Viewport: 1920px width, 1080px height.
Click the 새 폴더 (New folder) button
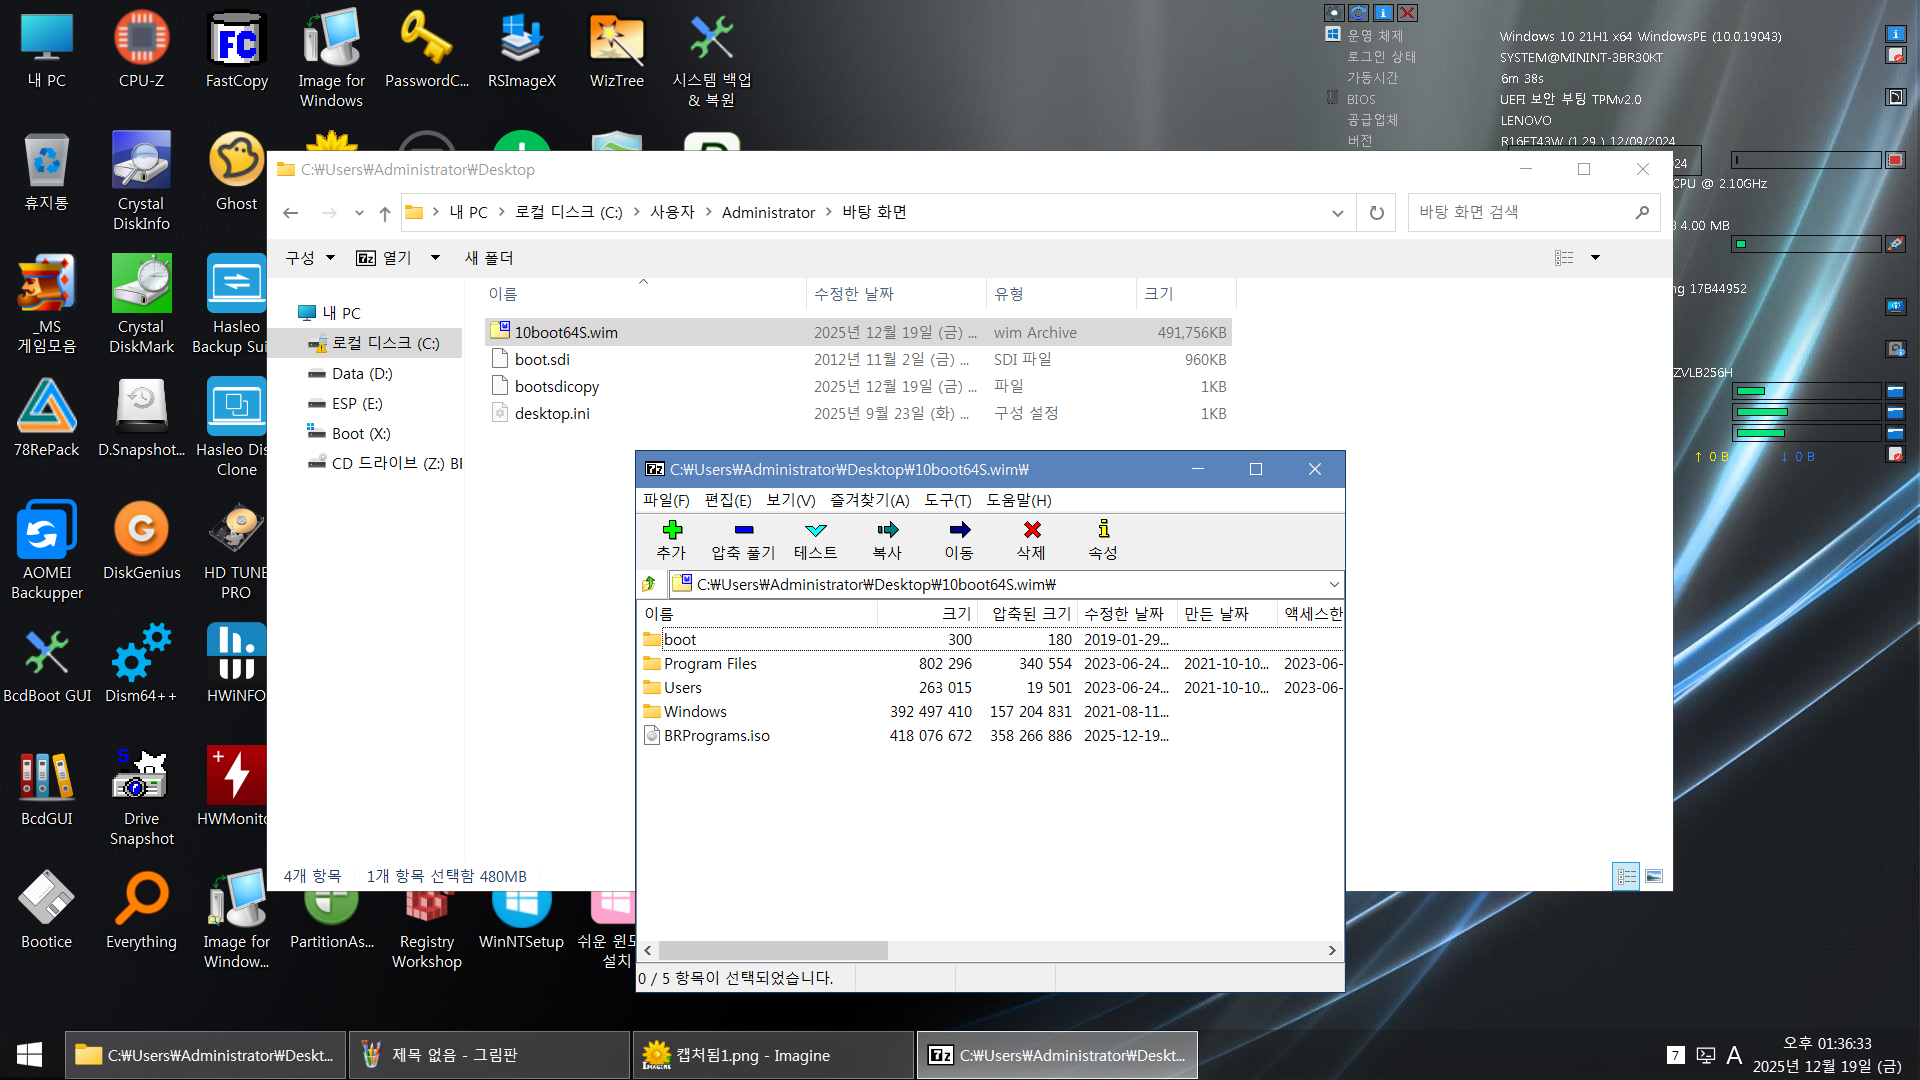(x=488, y=258)
